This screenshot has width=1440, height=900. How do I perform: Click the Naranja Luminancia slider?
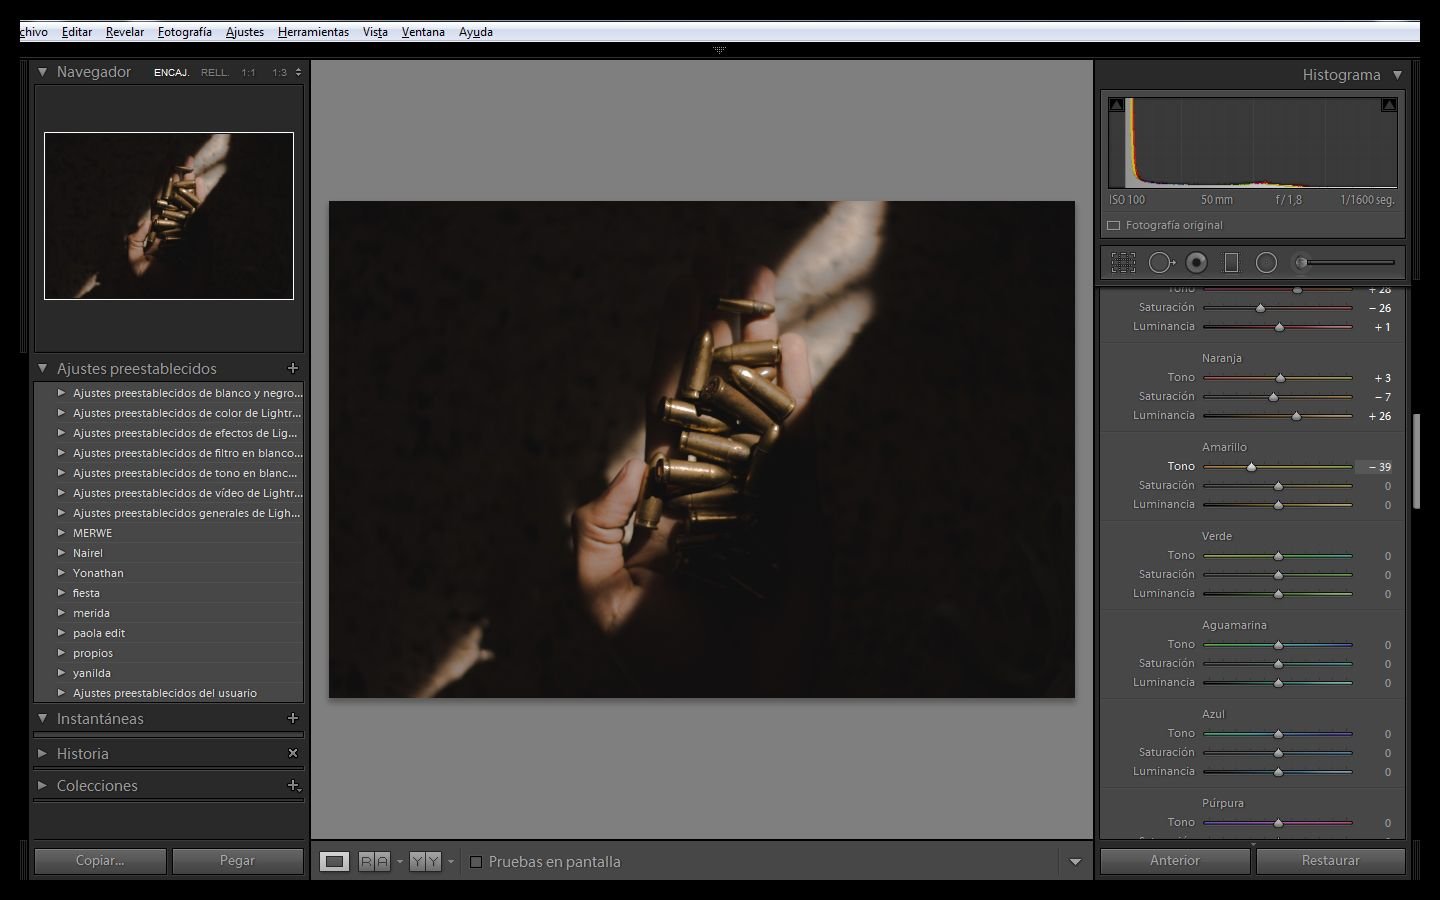[x=1278, y=416]
